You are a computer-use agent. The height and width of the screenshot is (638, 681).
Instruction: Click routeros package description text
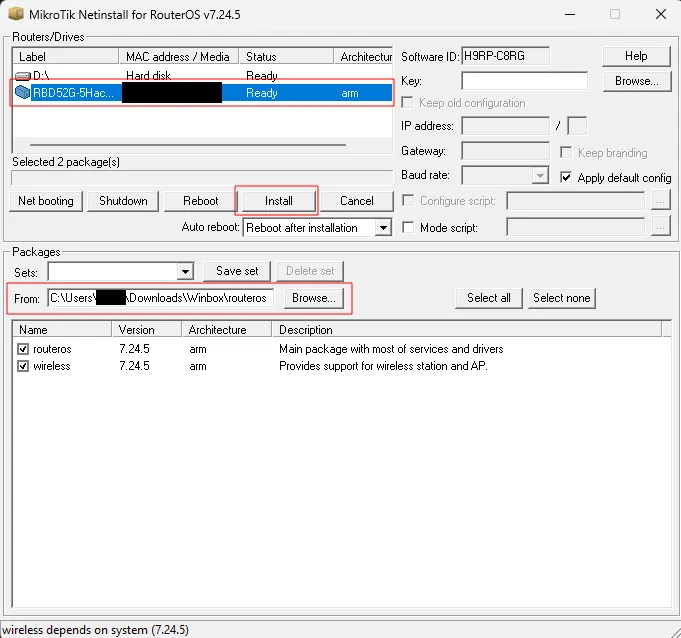391,349
